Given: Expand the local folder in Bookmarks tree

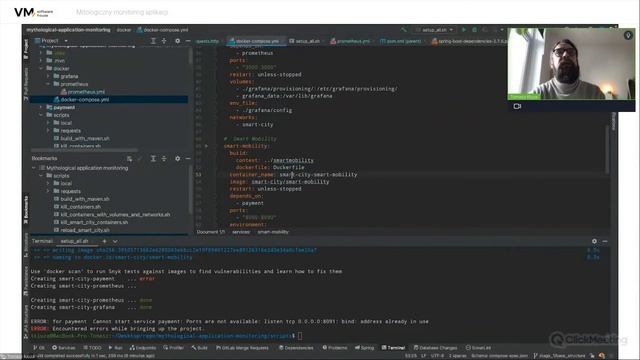Looking at the screenshot, I should (x=48, y=184).
